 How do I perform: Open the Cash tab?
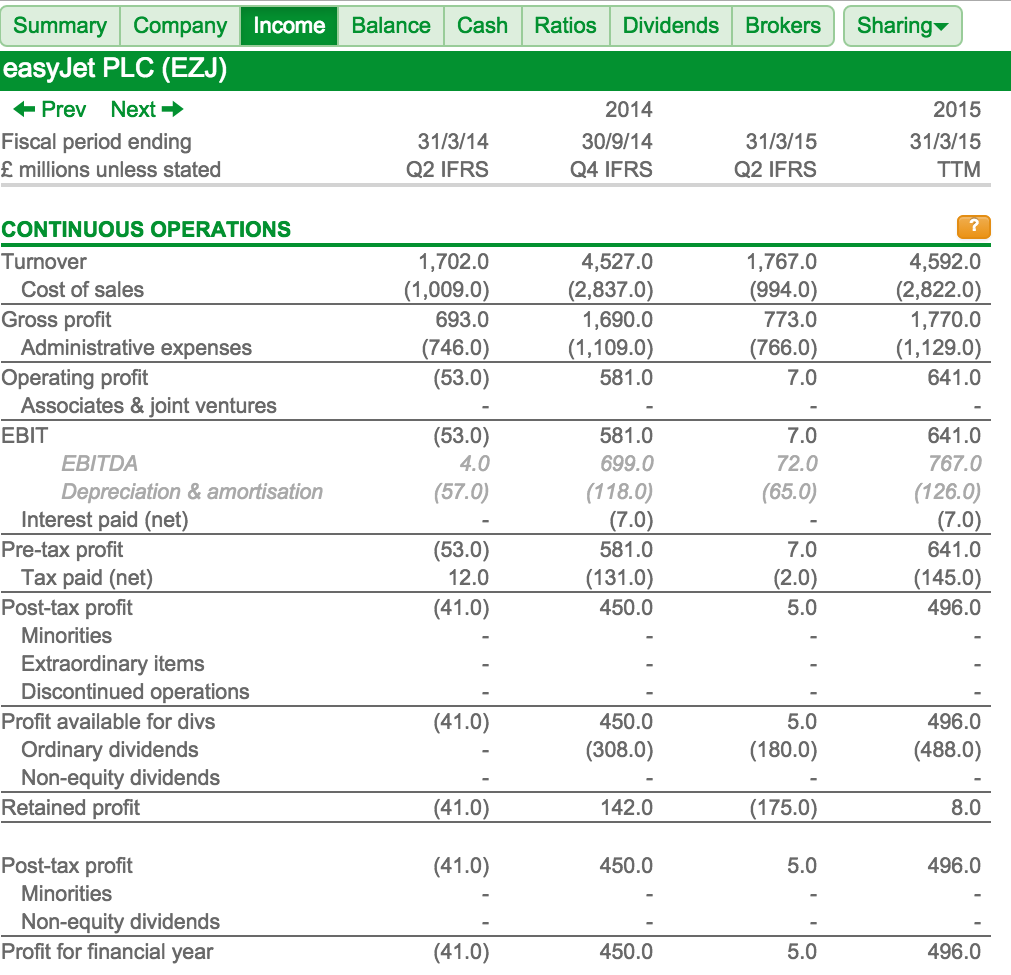pyautogui.click(x=482, y=26)
